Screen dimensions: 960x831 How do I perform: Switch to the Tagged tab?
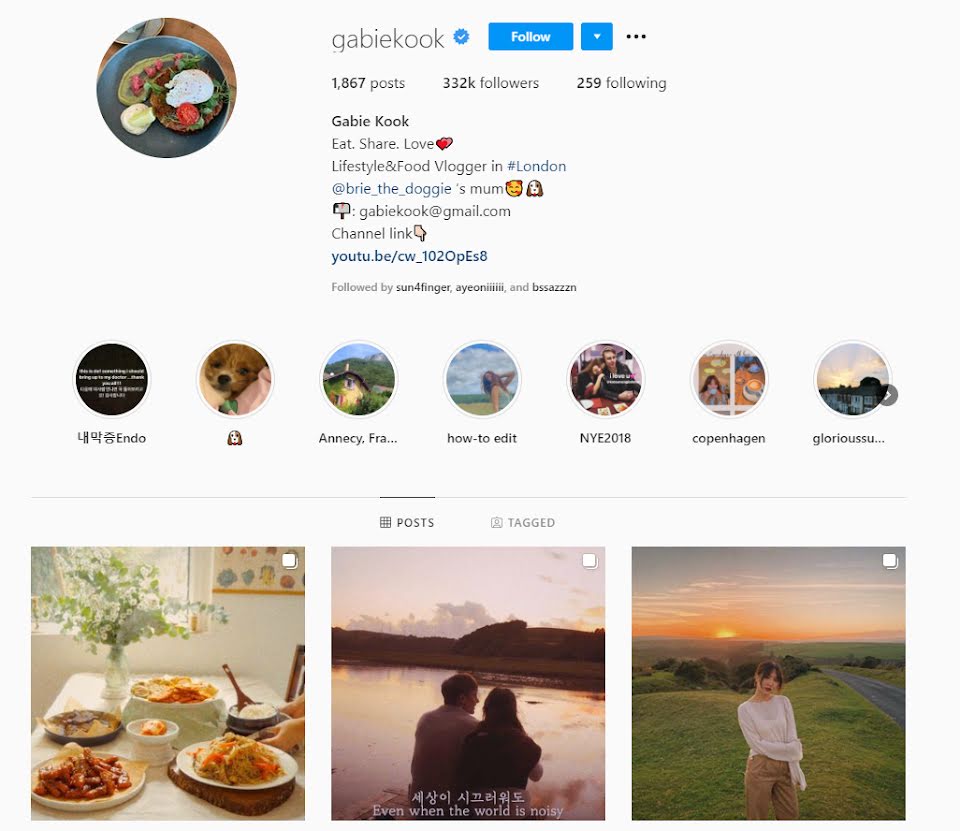tap(523, 522)
